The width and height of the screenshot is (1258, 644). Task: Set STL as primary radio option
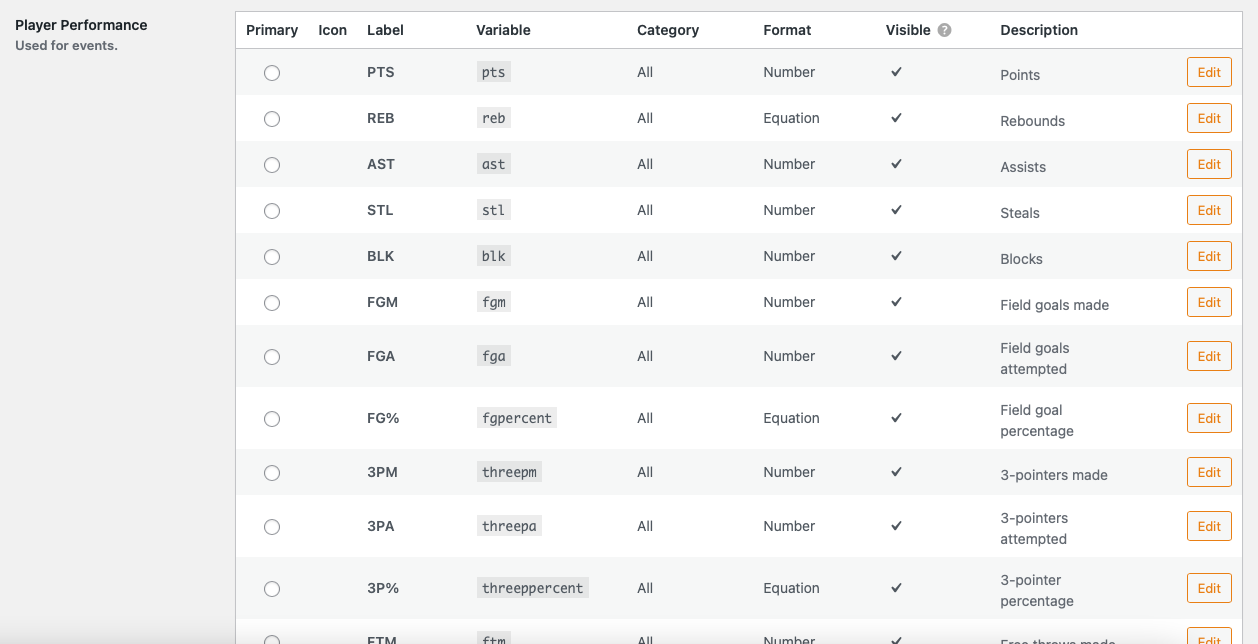[272, 211]
